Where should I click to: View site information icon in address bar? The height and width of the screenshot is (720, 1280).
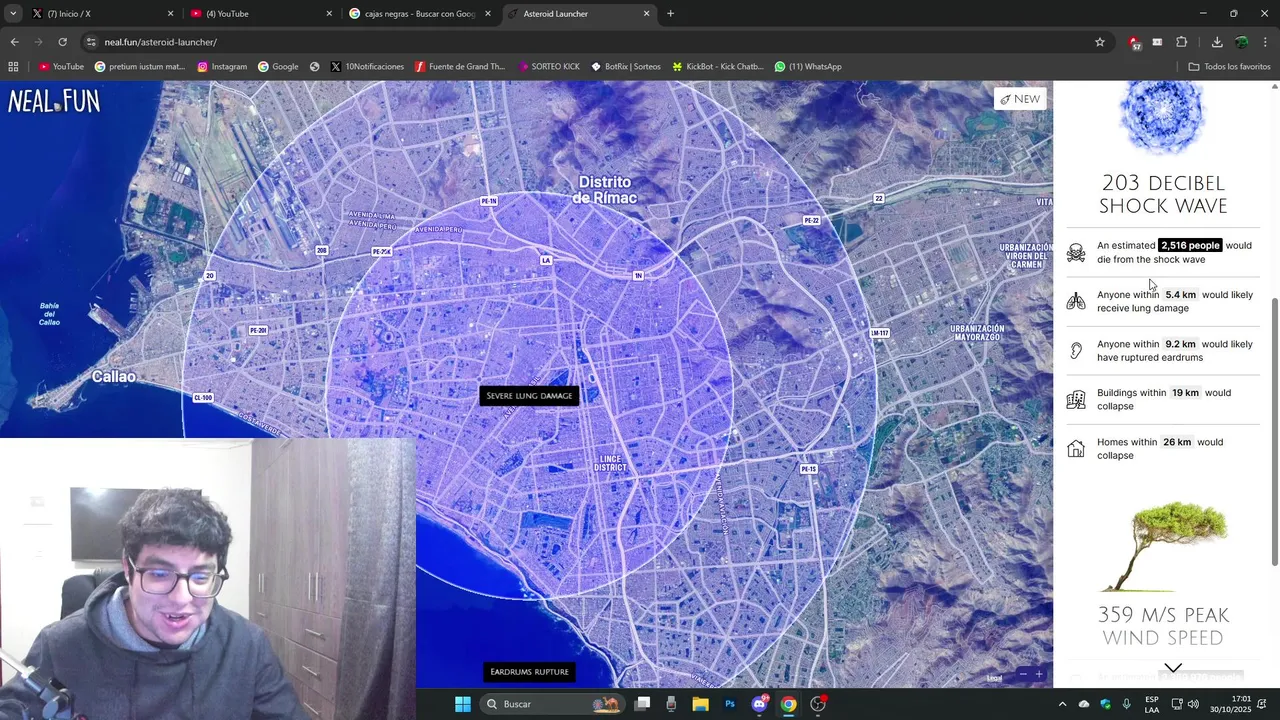[91, 42]
